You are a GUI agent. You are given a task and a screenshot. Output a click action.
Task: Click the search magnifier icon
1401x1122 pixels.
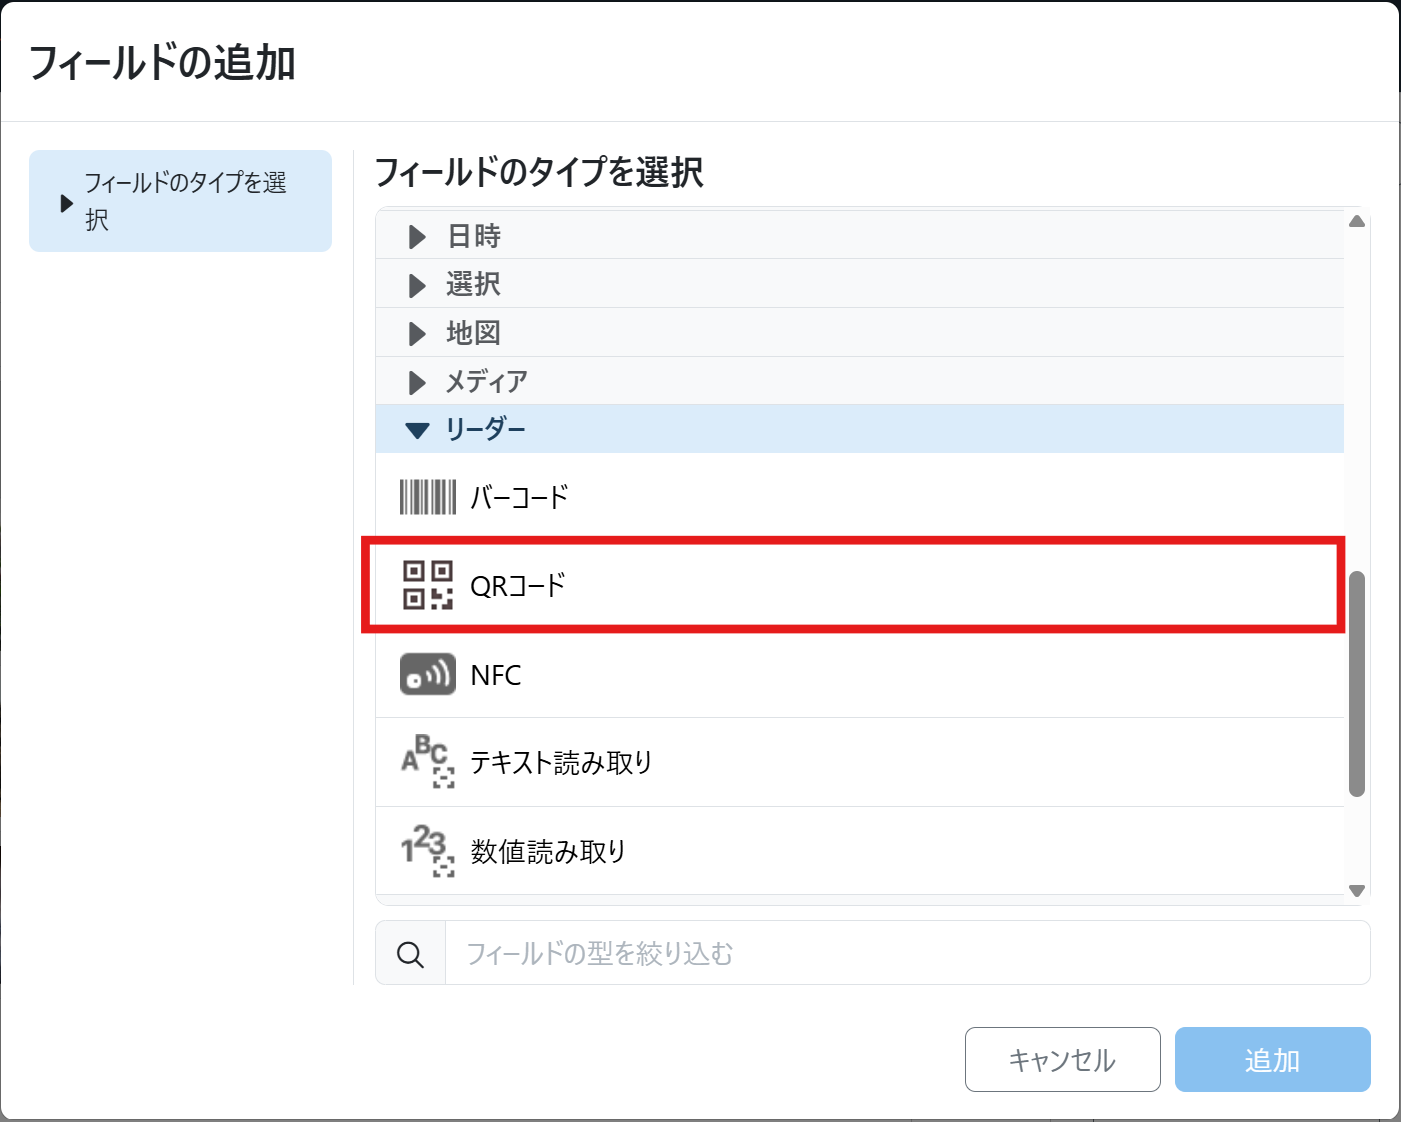pyautogui.click(x=410, y=954)
